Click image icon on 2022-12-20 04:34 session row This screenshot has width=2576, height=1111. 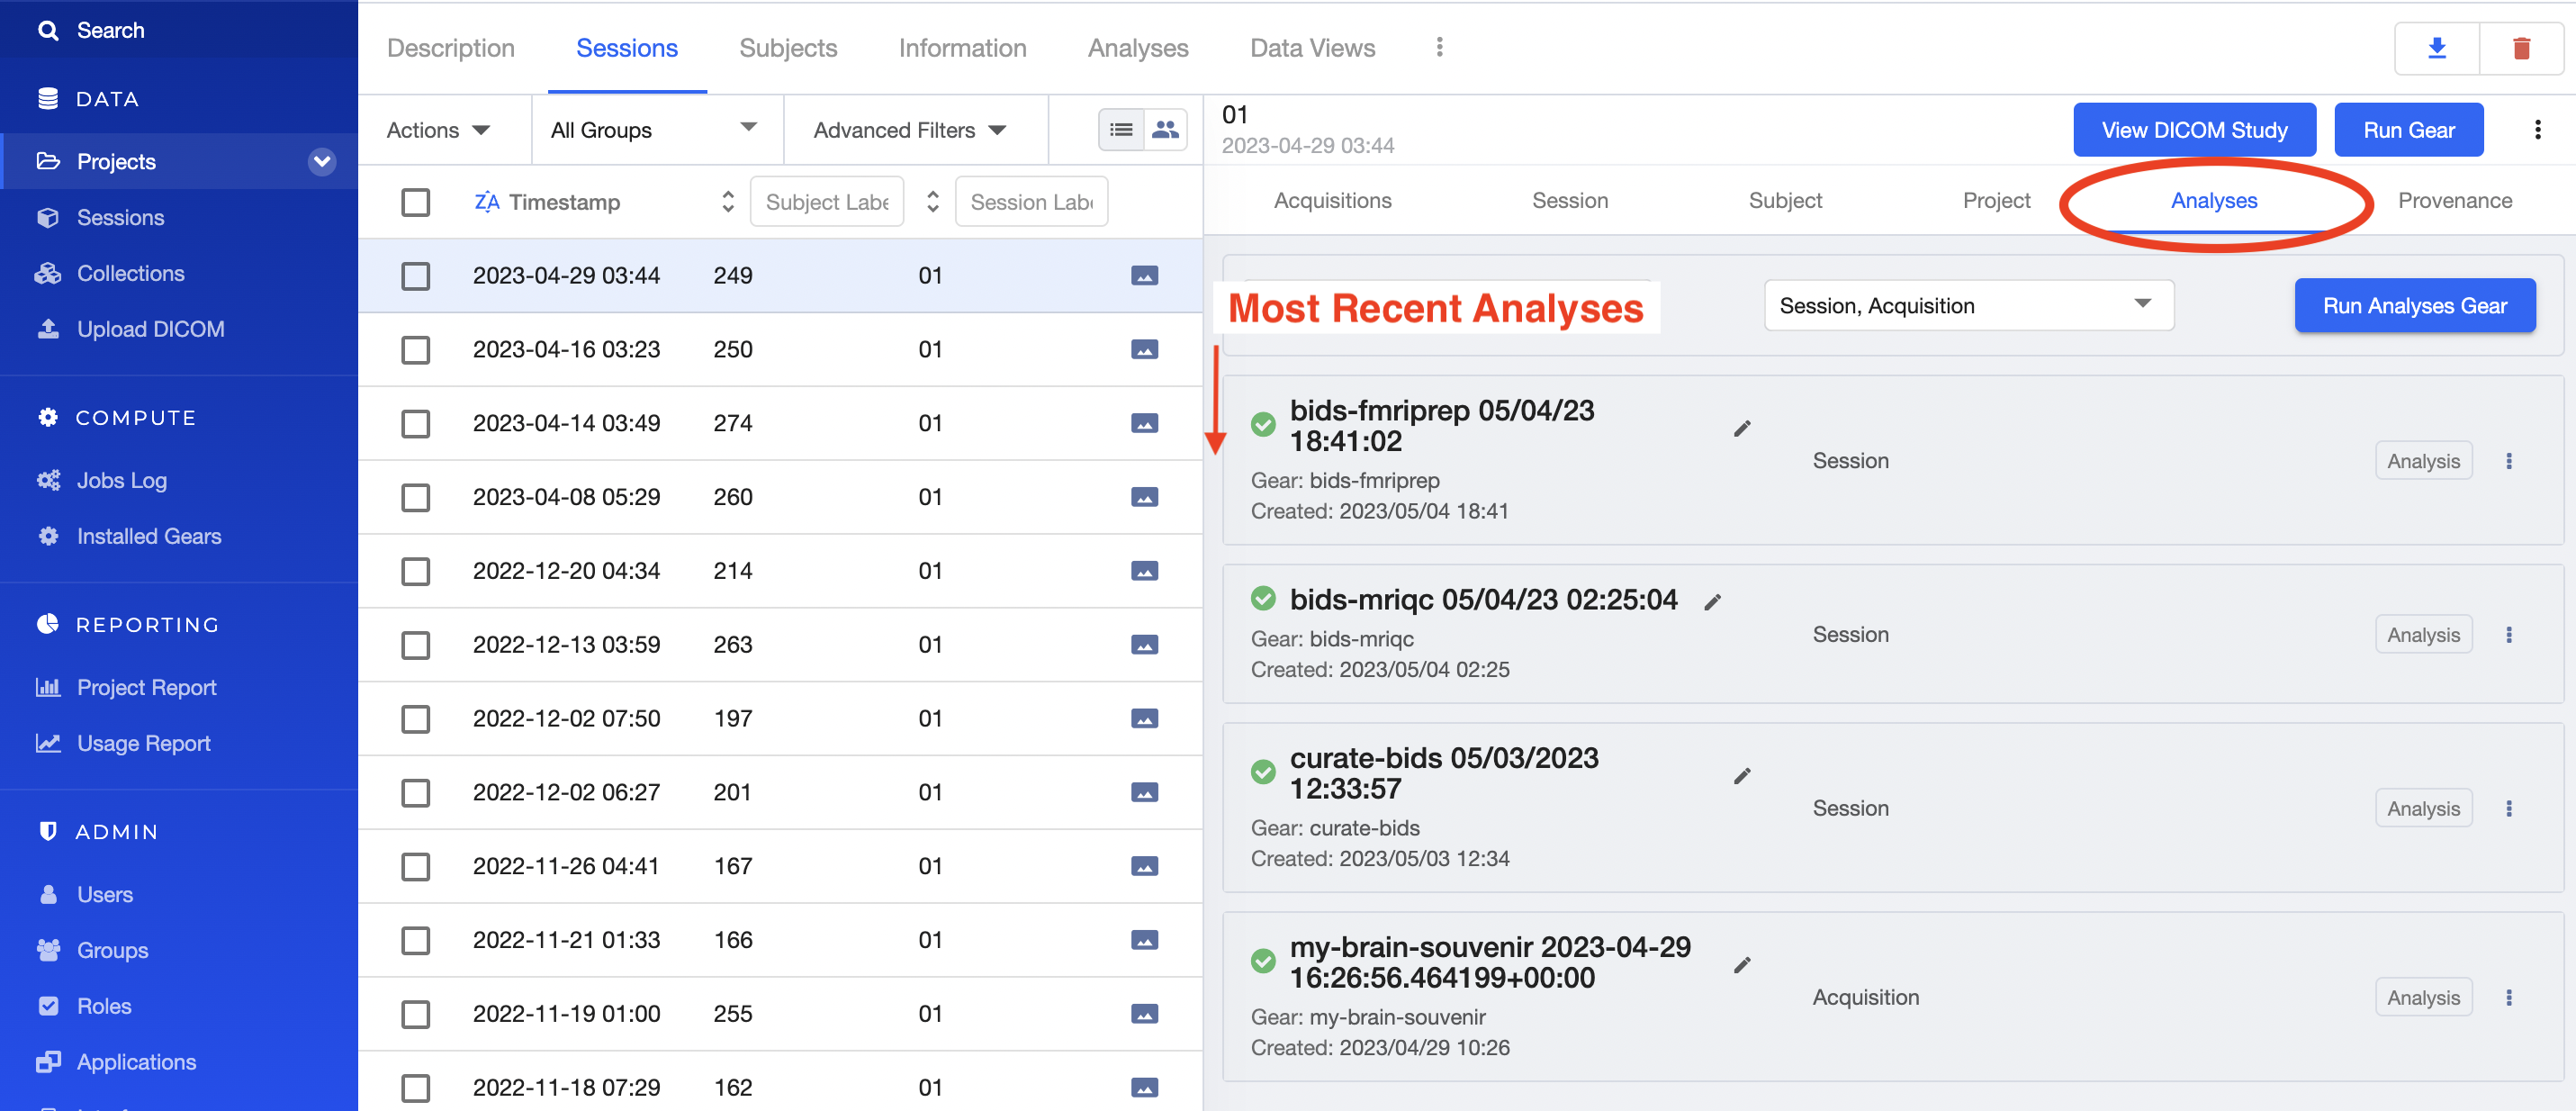[x=1144, y=570]
